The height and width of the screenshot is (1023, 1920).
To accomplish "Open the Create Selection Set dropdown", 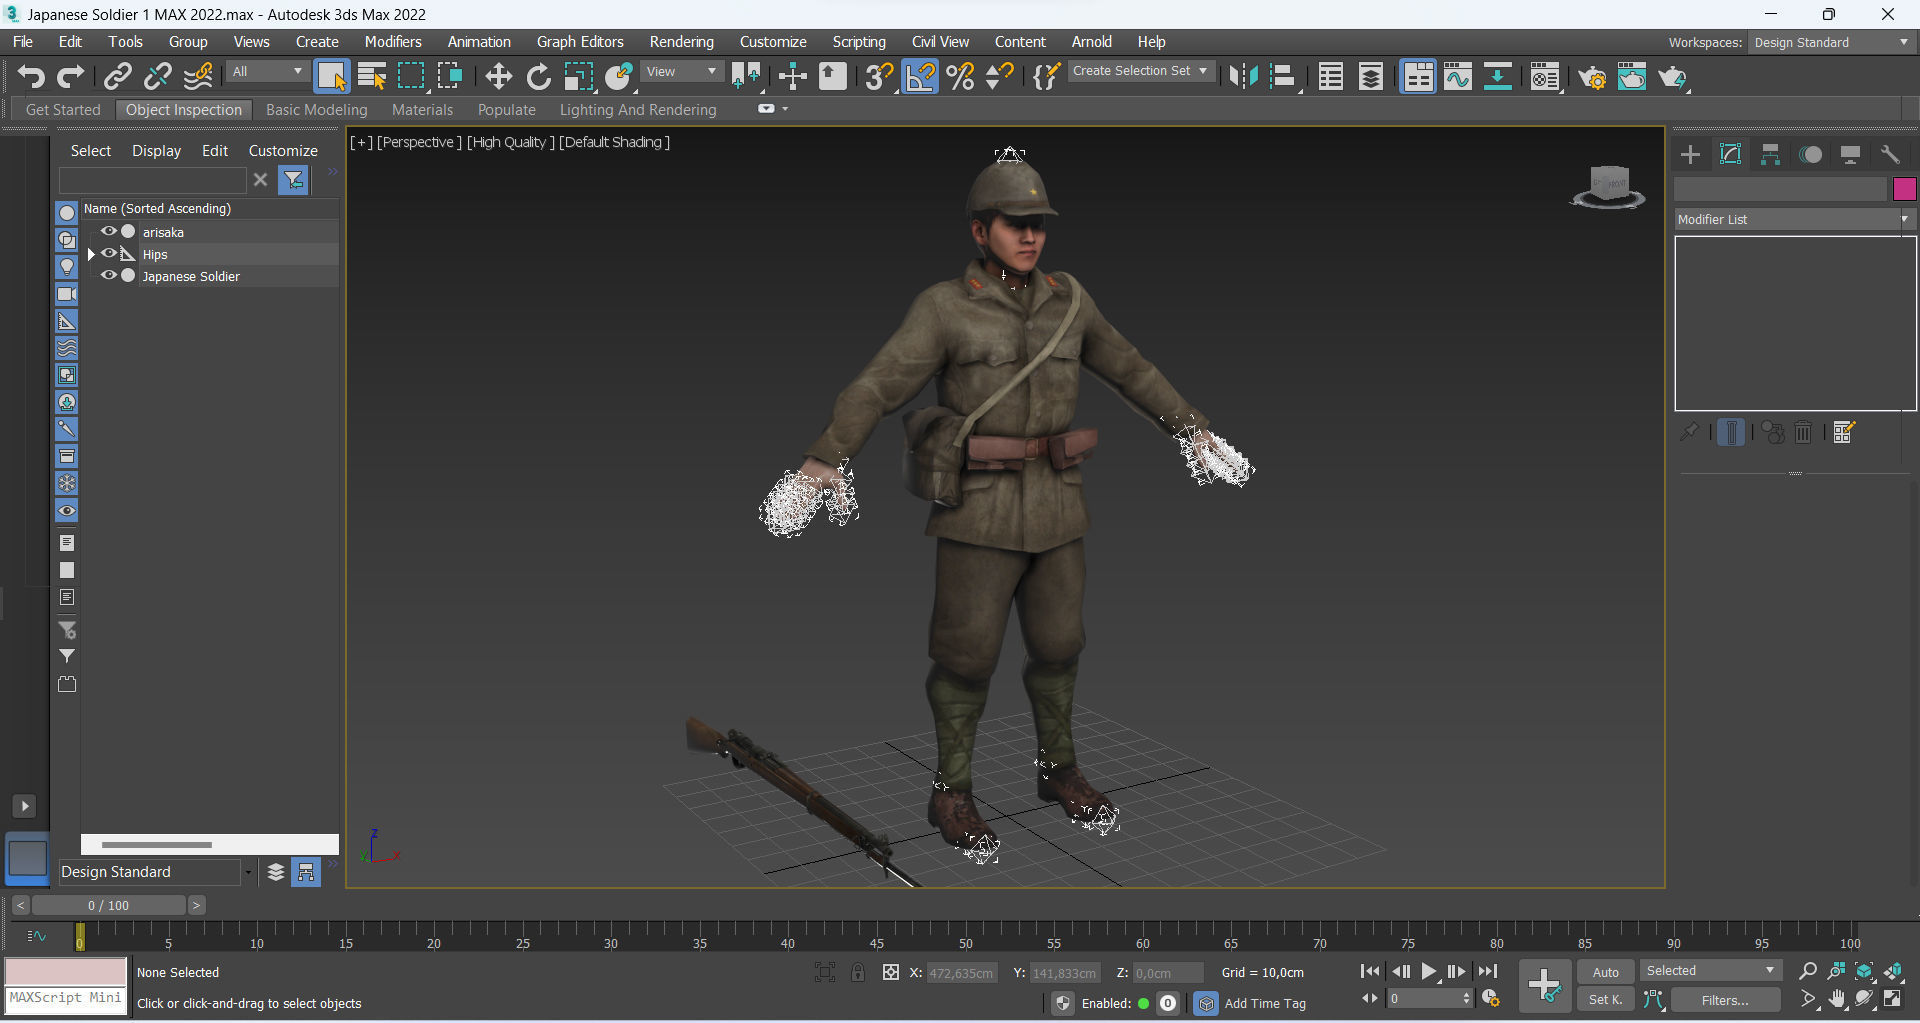I will click(1141, 71).
